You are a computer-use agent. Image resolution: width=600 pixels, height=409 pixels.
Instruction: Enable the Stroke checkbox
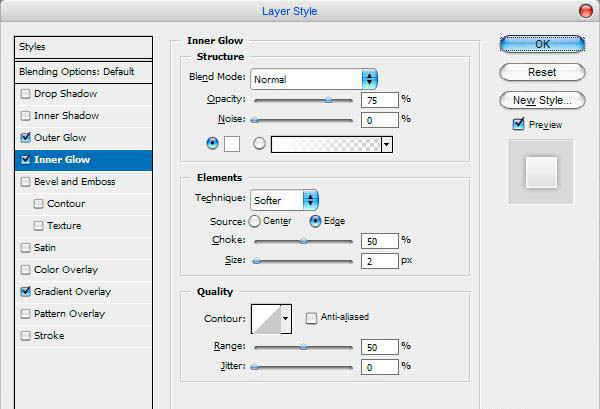click(x=25, y=336)
